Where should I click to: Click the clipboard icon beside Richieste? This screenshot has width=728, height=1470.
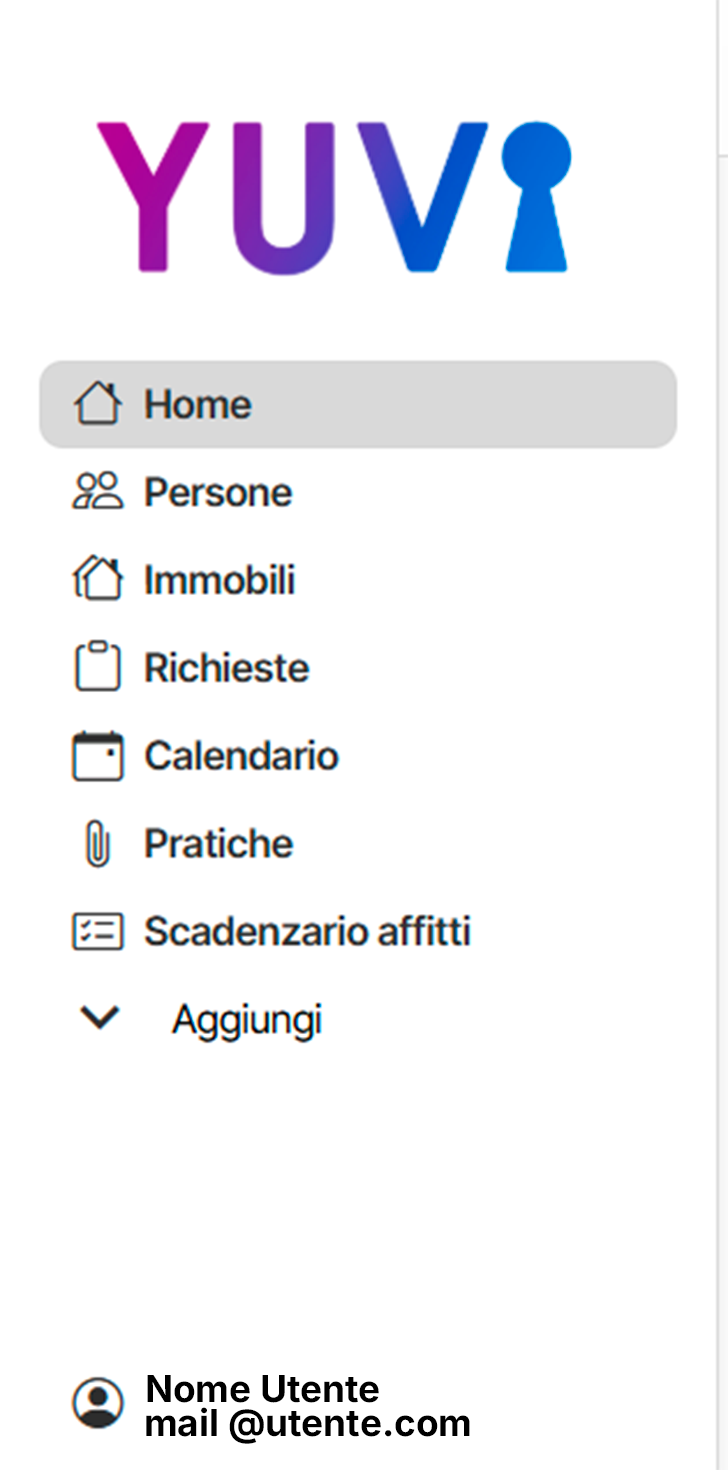(98, 667)
